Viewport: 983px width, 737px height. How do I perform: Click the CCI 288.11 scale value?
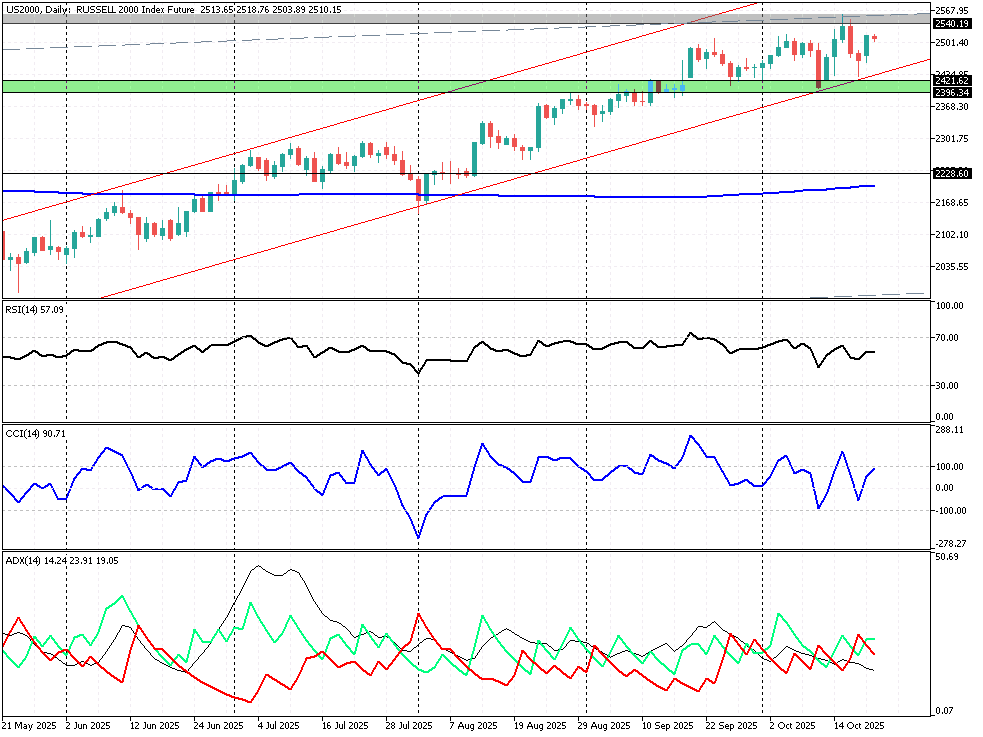click(x=949, y=430)
